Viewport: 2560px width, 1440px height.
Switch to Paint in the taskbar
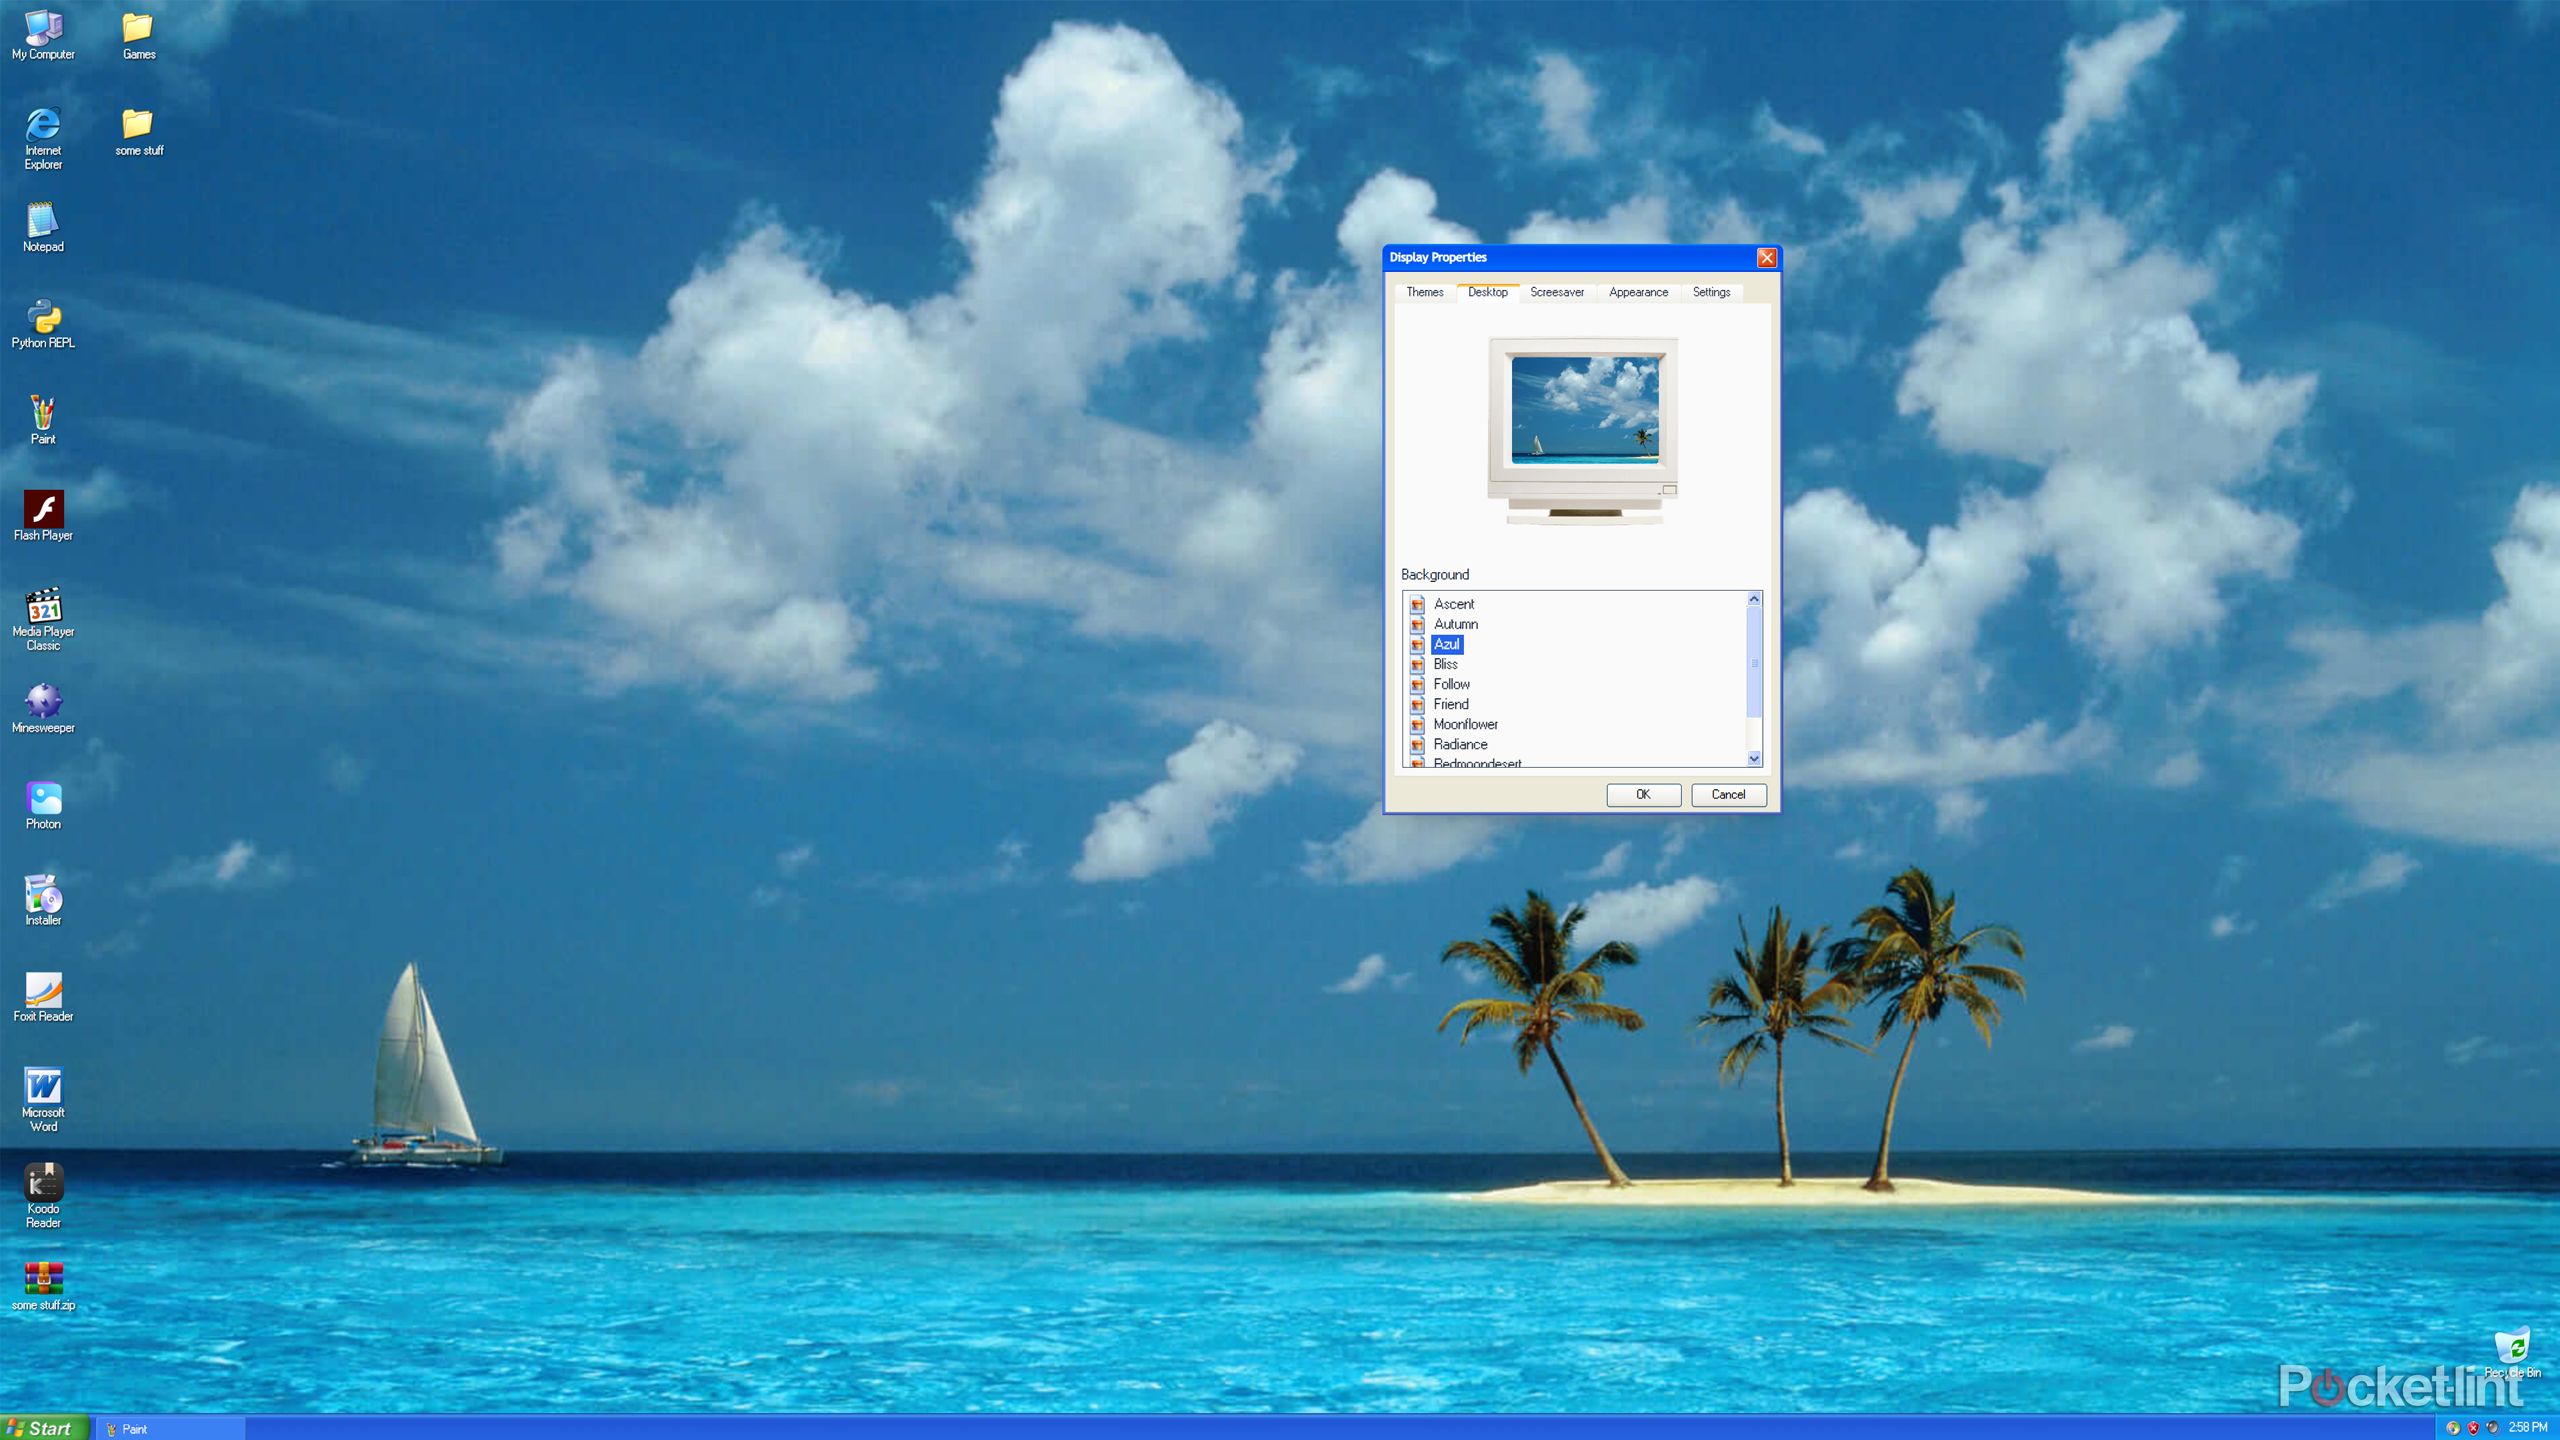pyautogui.click(x=170, y=1429)
